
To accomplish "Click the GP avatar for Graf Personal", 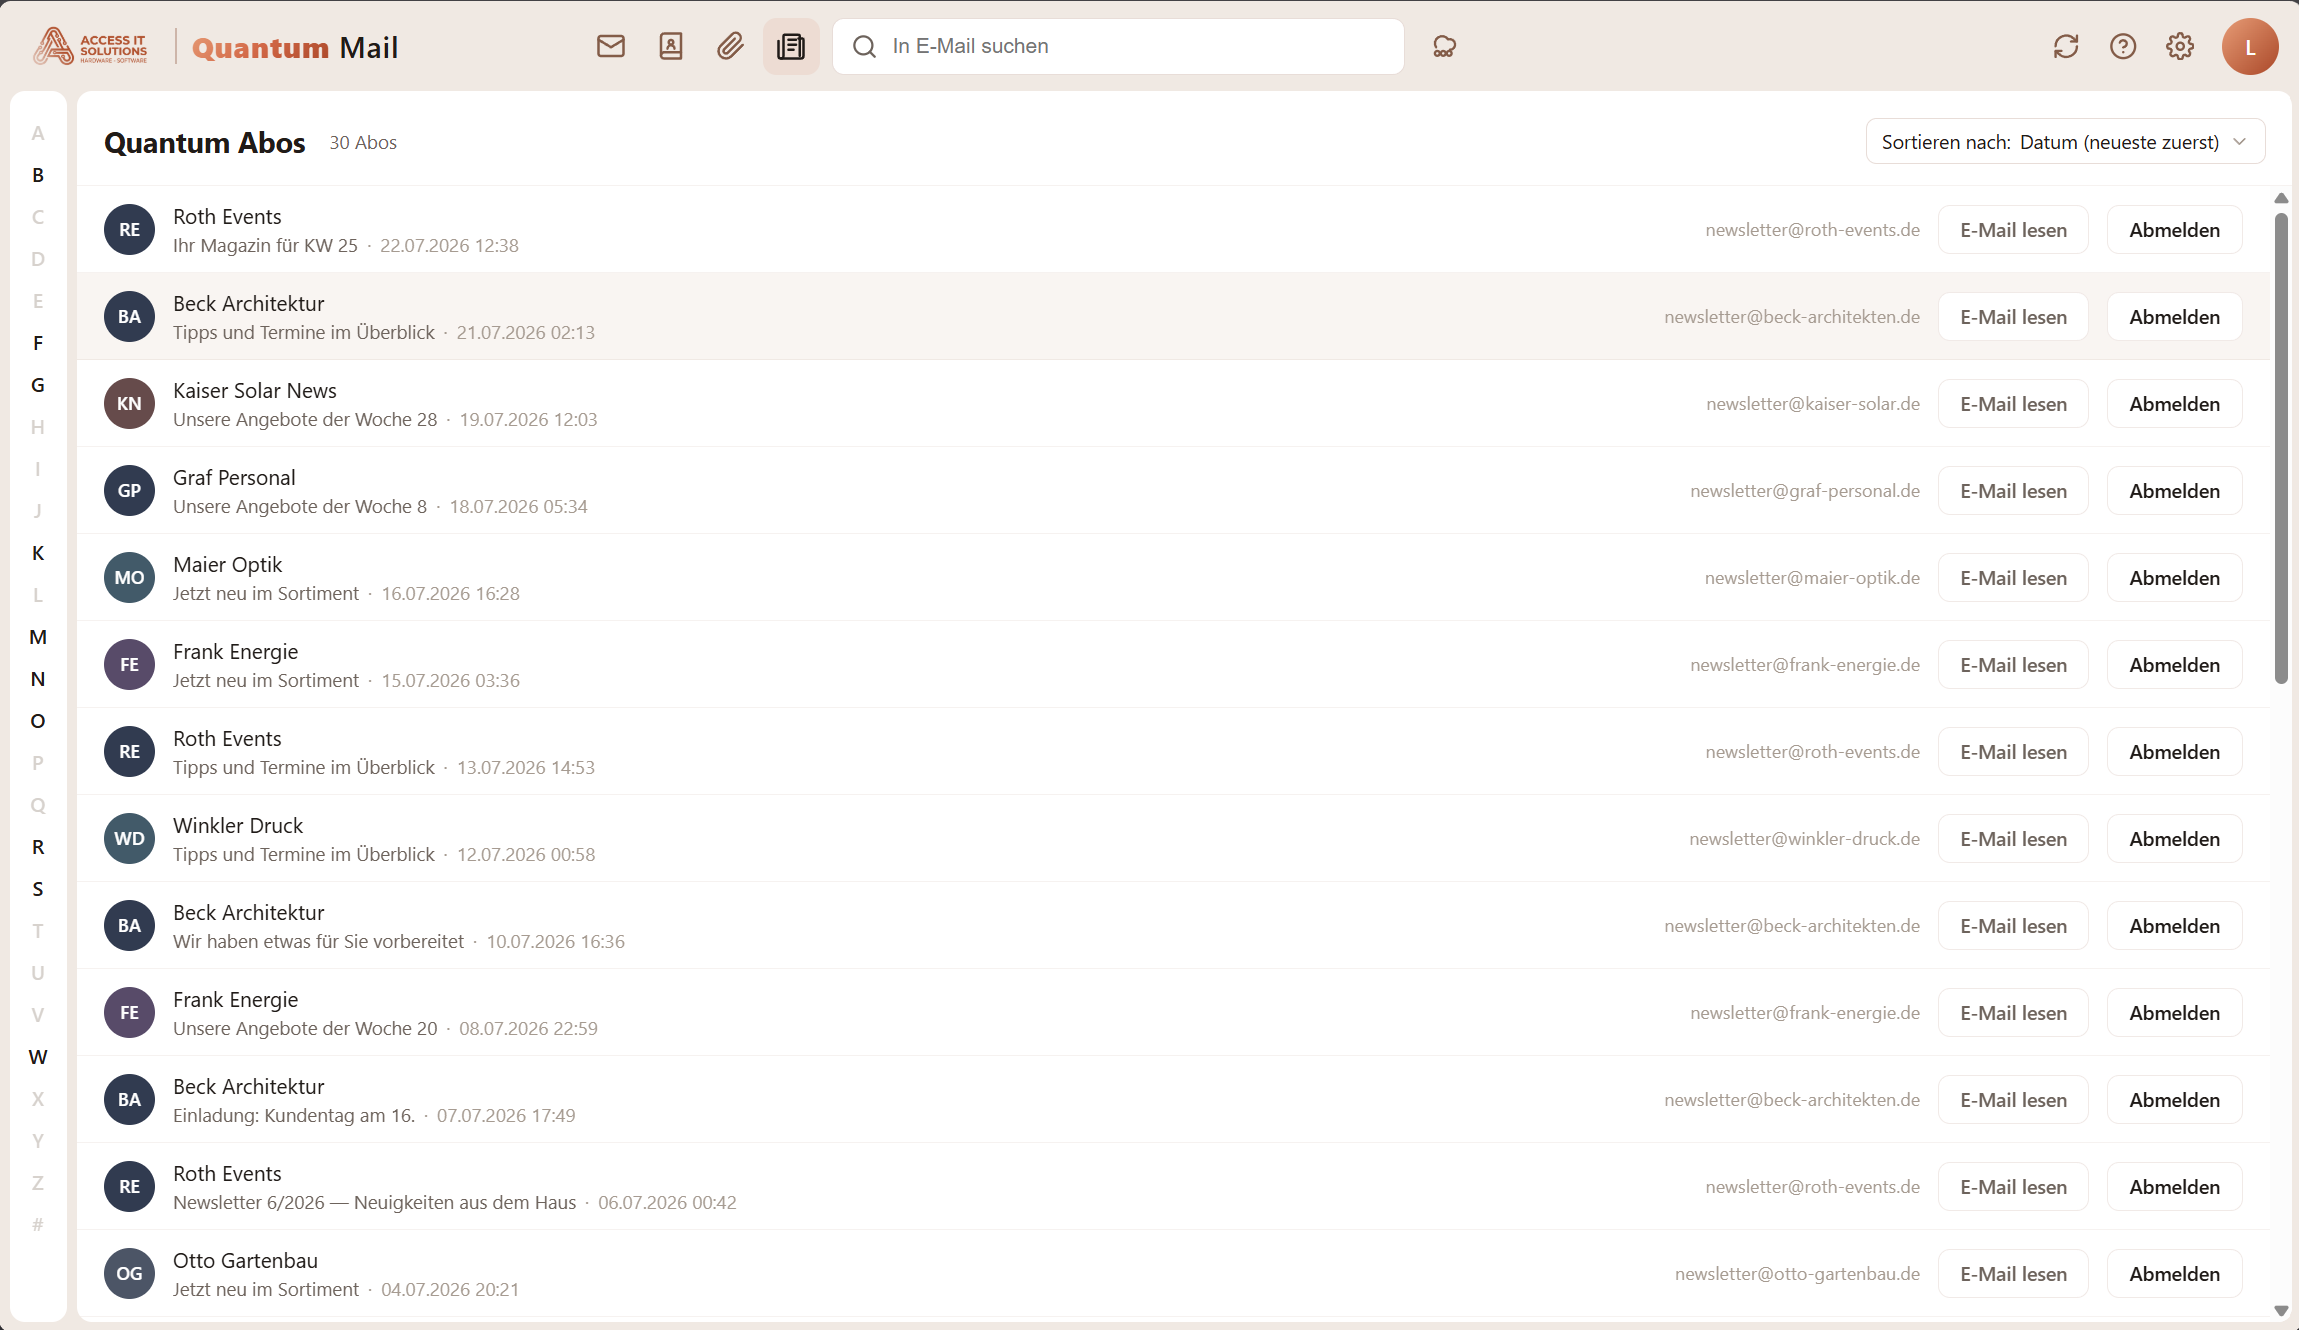I will click(129, 491).
